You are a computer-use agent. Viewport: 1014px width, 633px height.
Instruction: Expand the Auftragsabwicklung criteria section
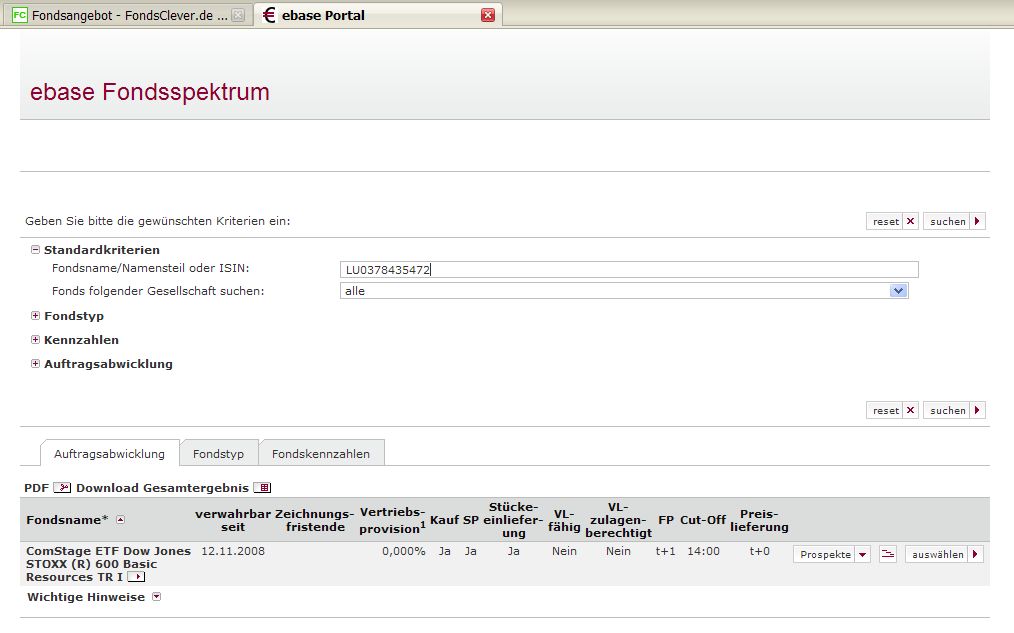(x=36, y=363)
